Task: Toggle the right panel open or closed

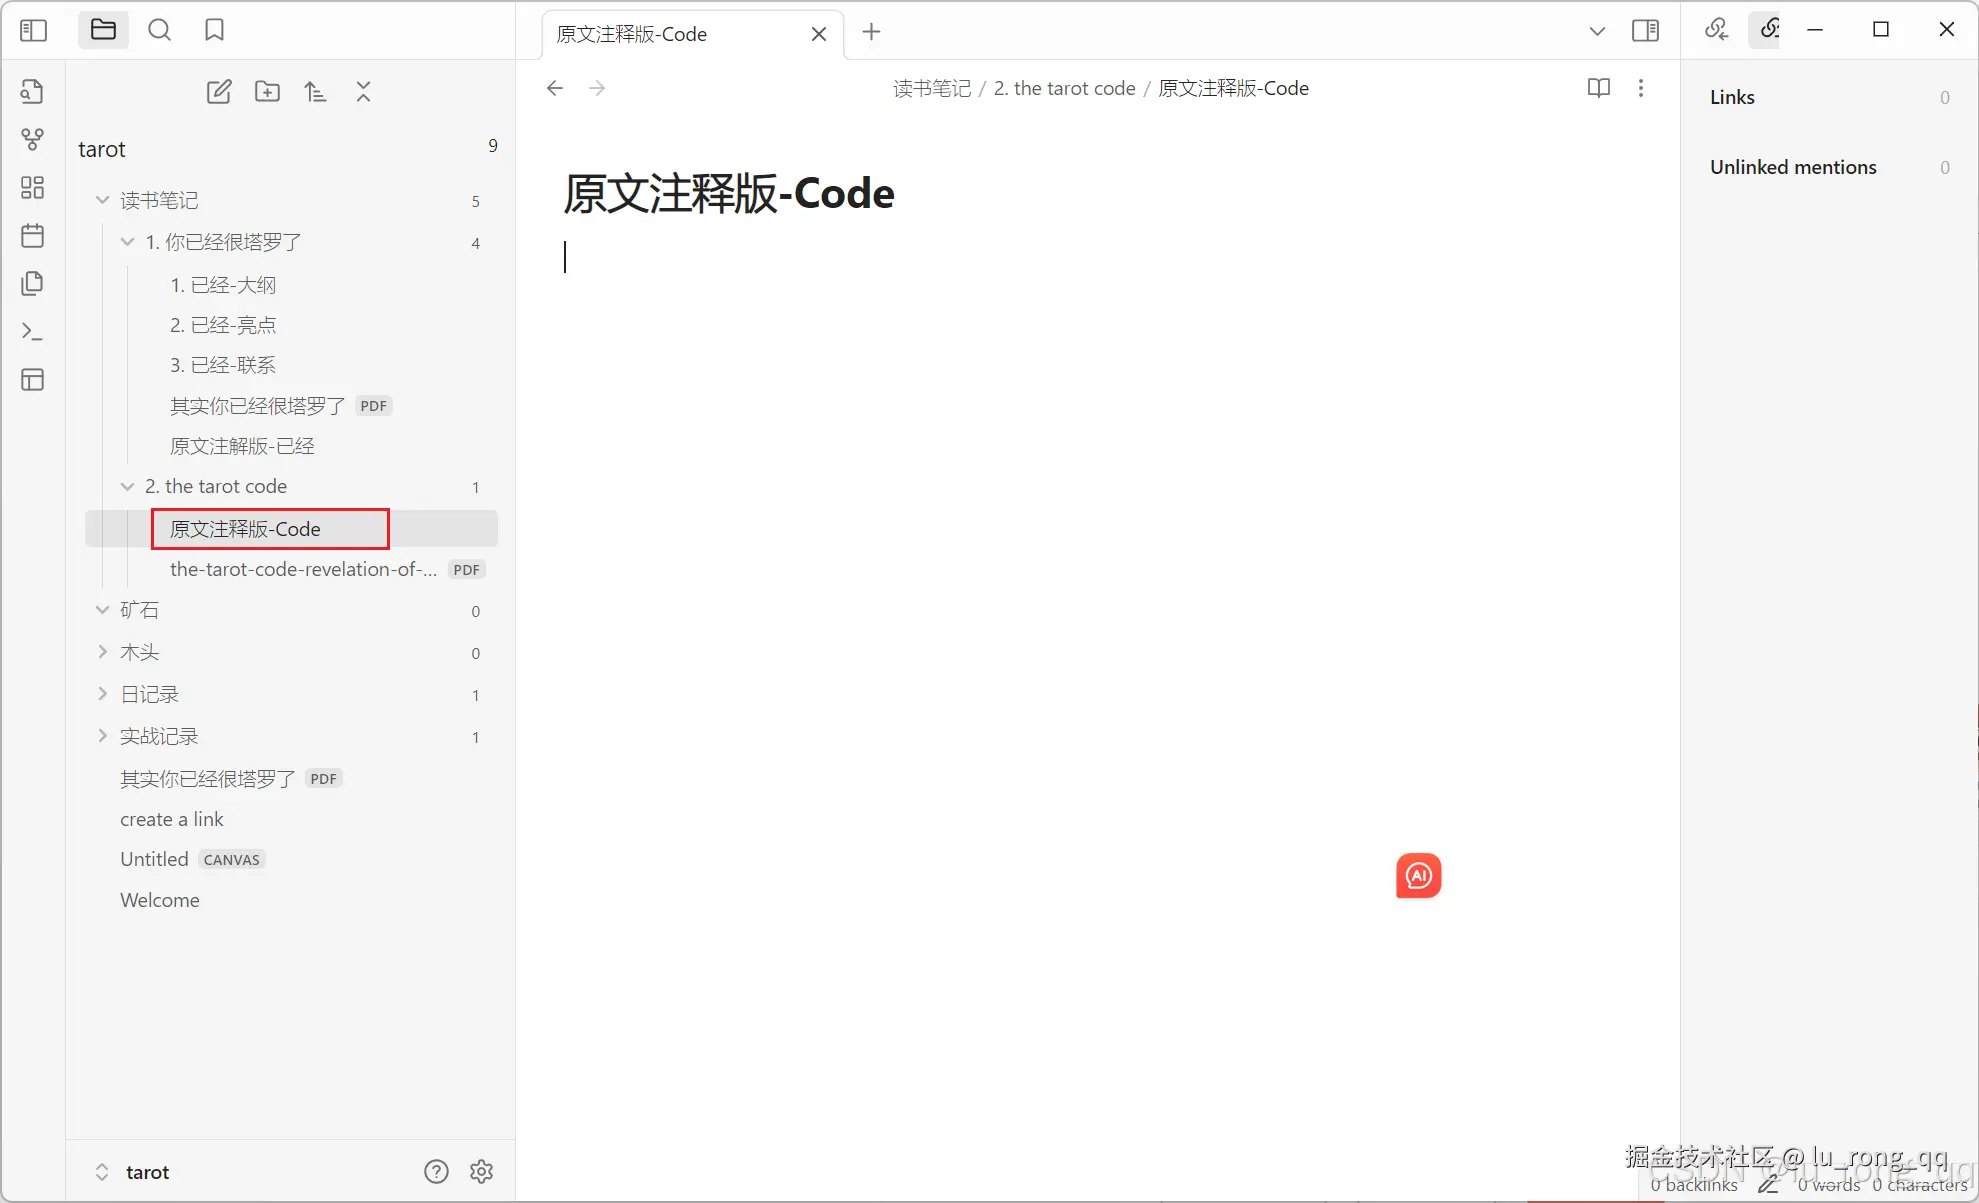Action: pos(1645,30)
